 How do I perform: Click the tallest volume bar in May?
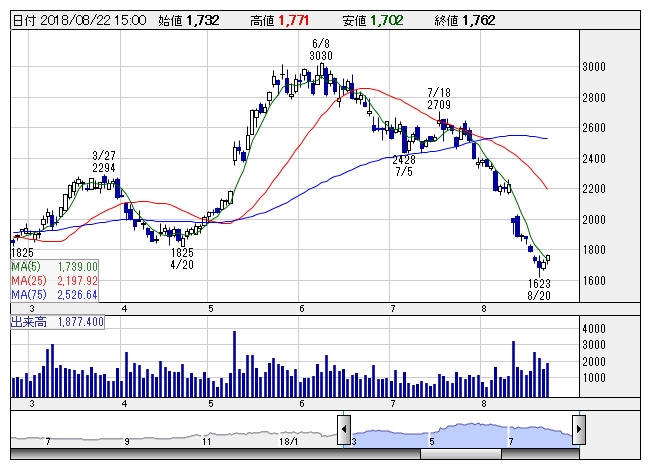pos(235,364)
